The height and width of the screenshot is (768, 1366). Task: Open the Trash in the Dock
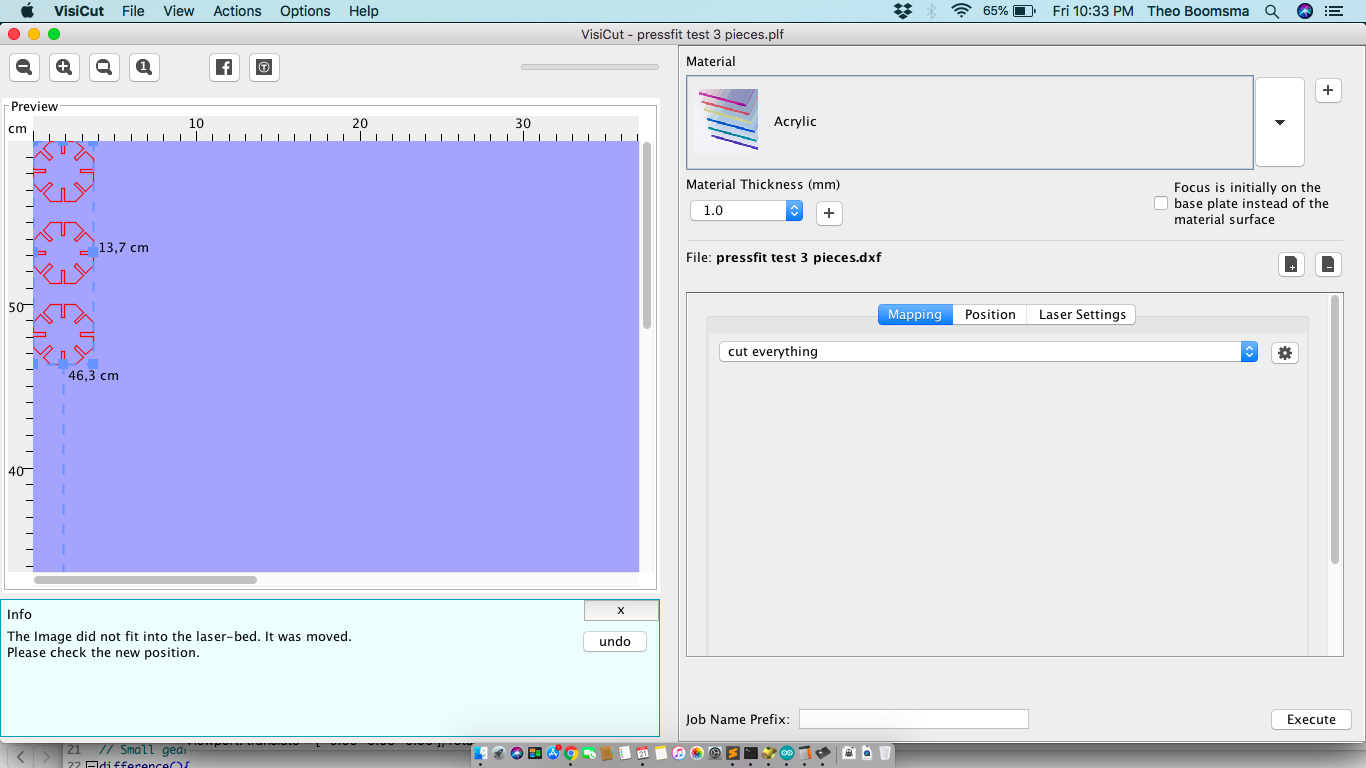tap(885, 753)
